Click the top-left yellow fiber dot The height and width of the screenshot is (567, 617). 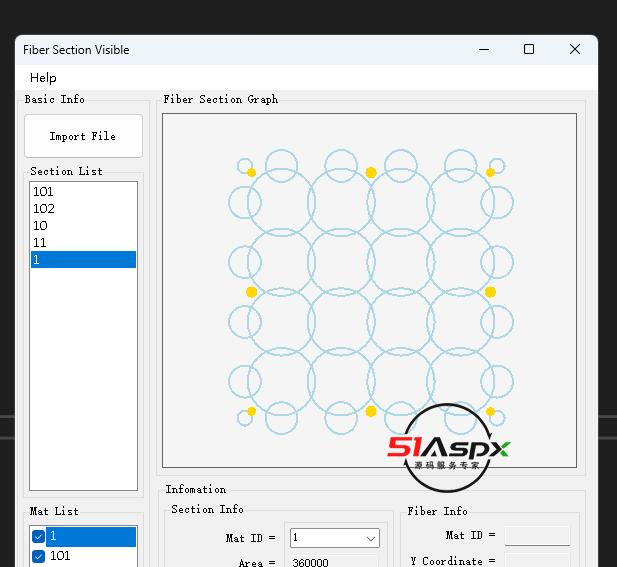click(x=251, y=172)
